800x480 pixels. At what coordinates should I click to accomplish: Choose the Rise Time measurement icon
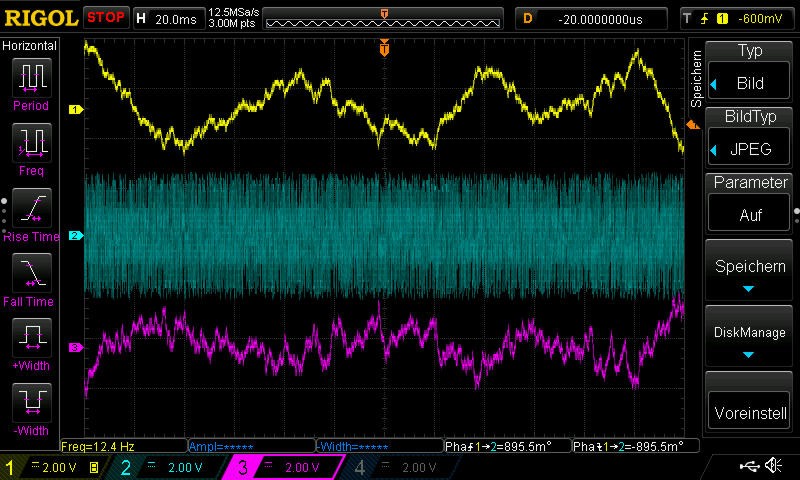click(x=31, y=208)
